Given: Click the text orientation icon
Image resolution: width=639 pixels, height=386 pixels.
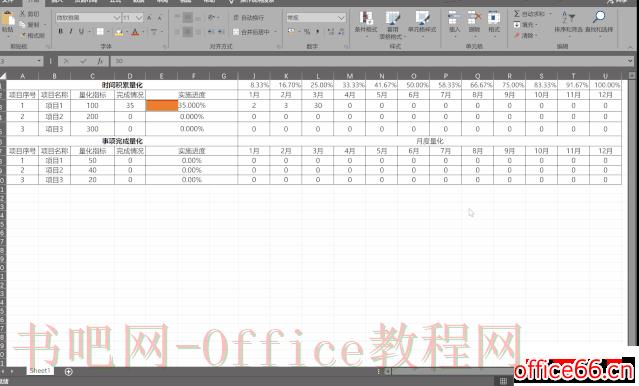Looking at the screenshot, I should pos(211,18).
